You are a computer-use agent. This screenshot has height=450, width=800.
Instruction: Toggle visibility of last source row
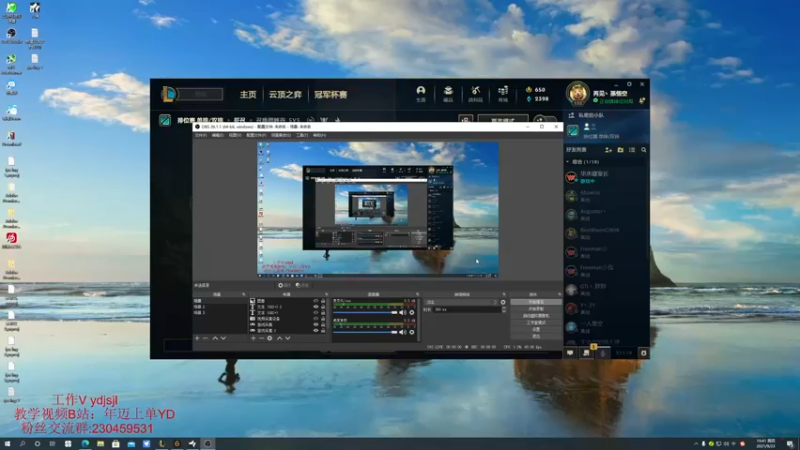(x=315, y=331)
